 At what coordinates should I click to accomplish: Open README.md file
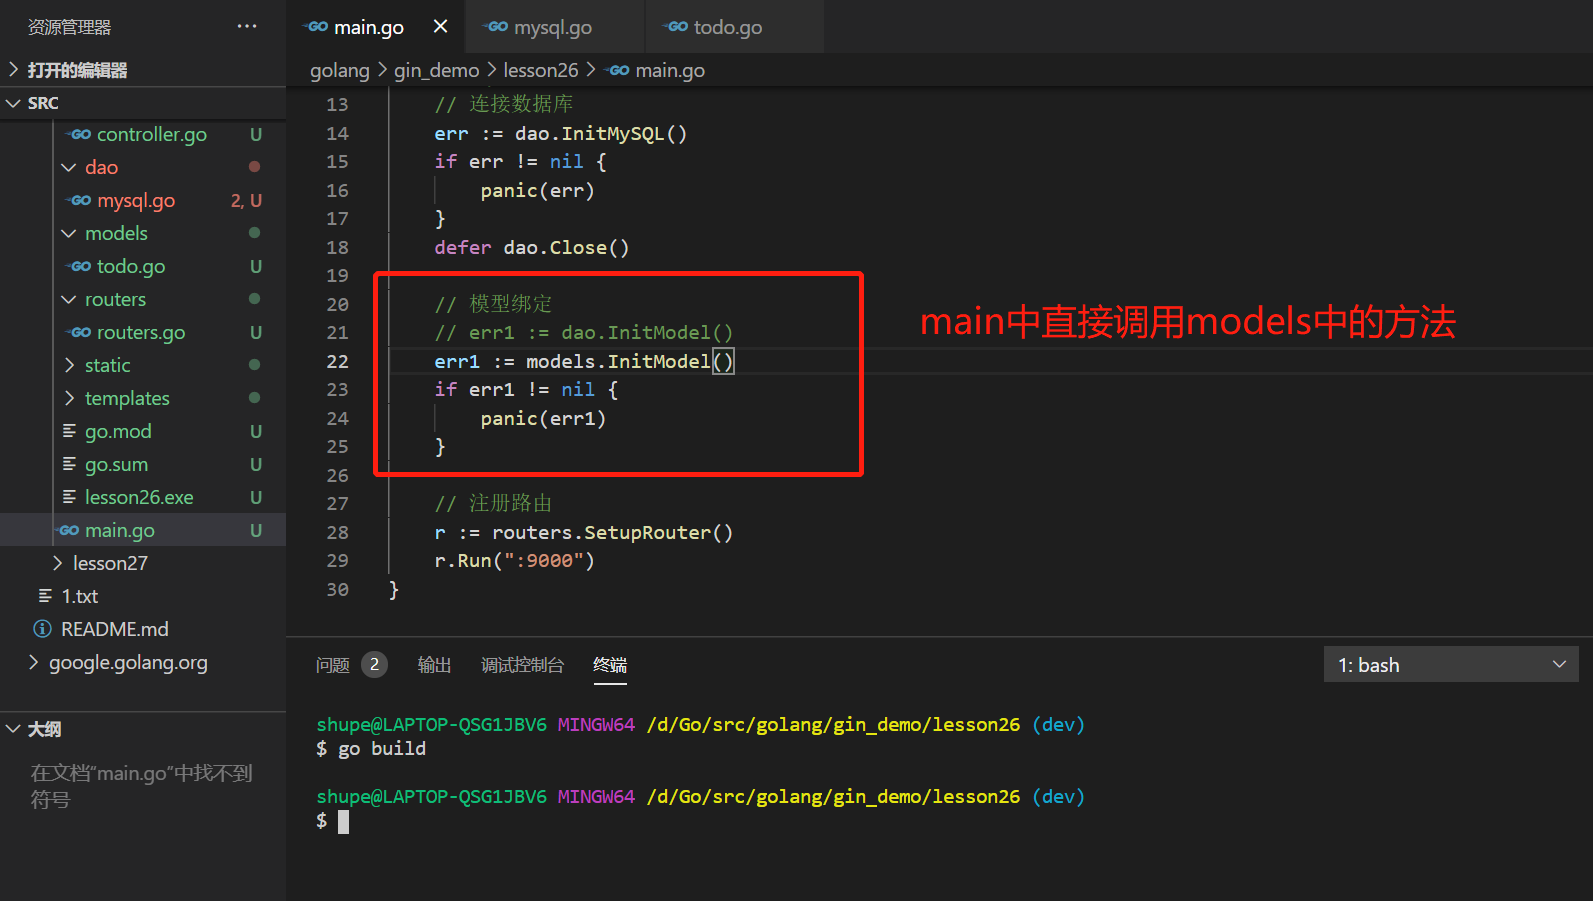pos(115,629)
